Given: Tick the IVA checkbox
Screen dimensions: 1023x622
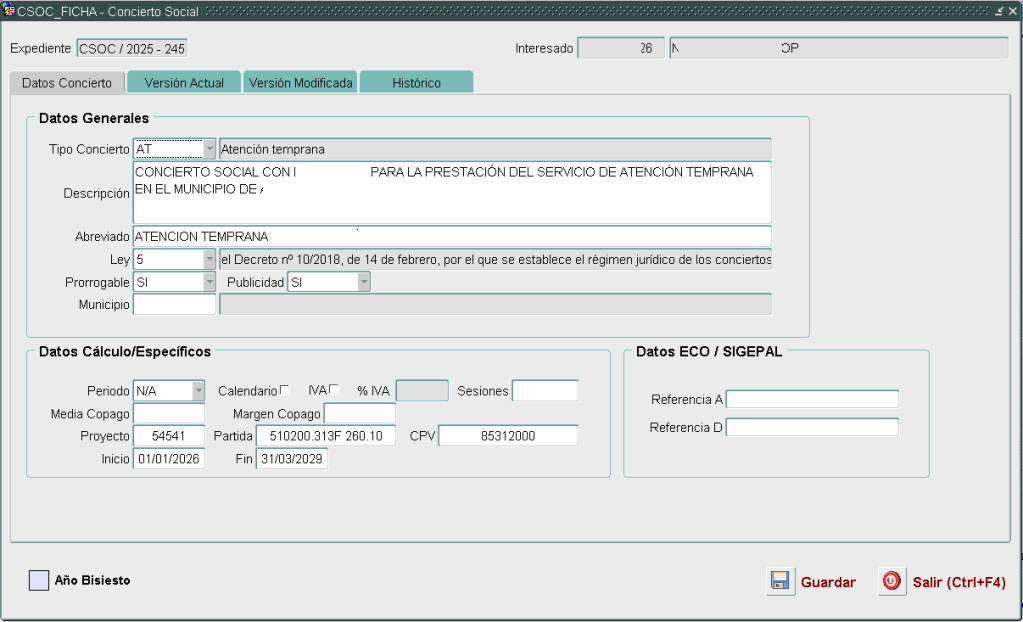Looking at the screenshot, I should [334, 390].
